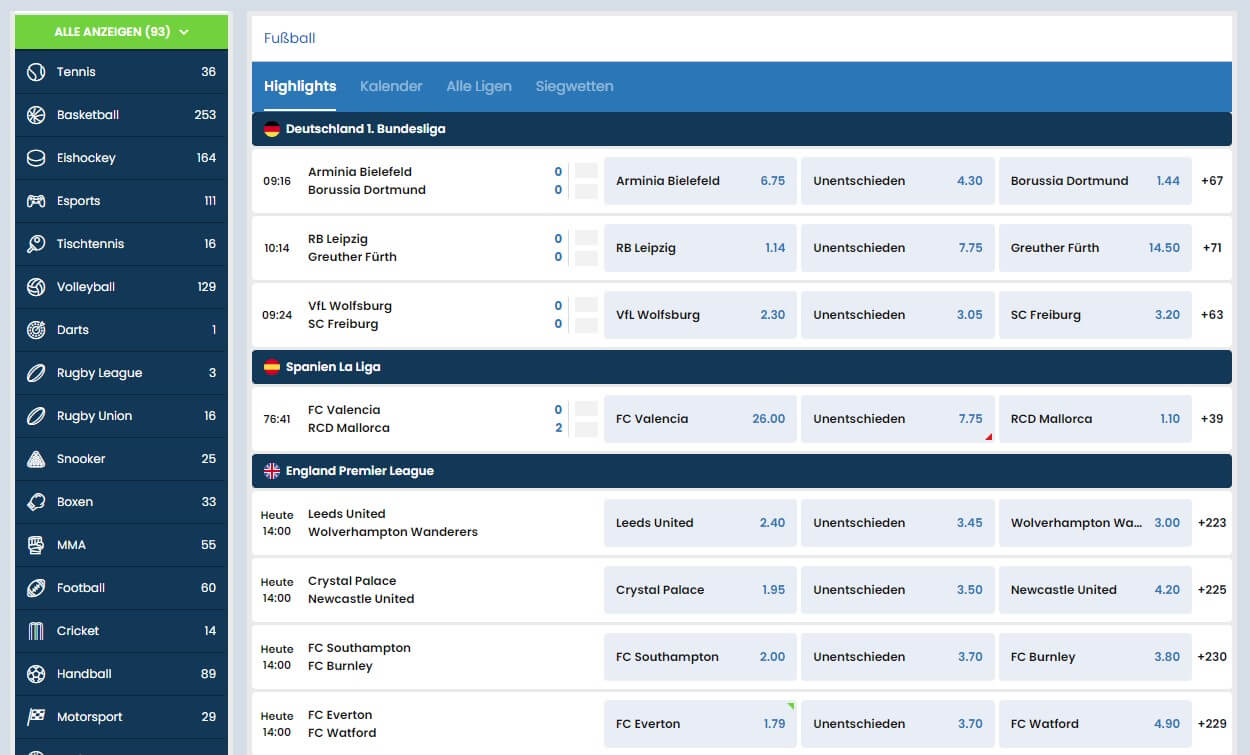The image size is (1250, 755).
Task: Expand +225 markets for Crystal Palace match
Action: pos(1212,590)
